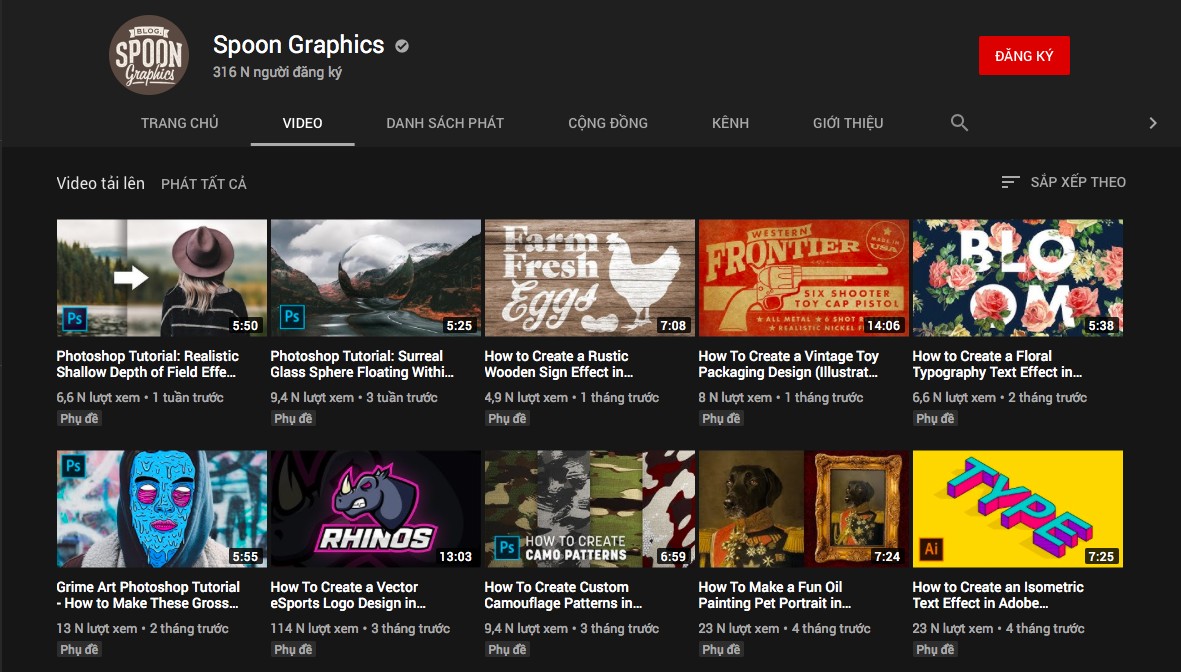
Task: Click title 'How To Create a Vector eSports Logo'
Action: (x=347, y=595)
